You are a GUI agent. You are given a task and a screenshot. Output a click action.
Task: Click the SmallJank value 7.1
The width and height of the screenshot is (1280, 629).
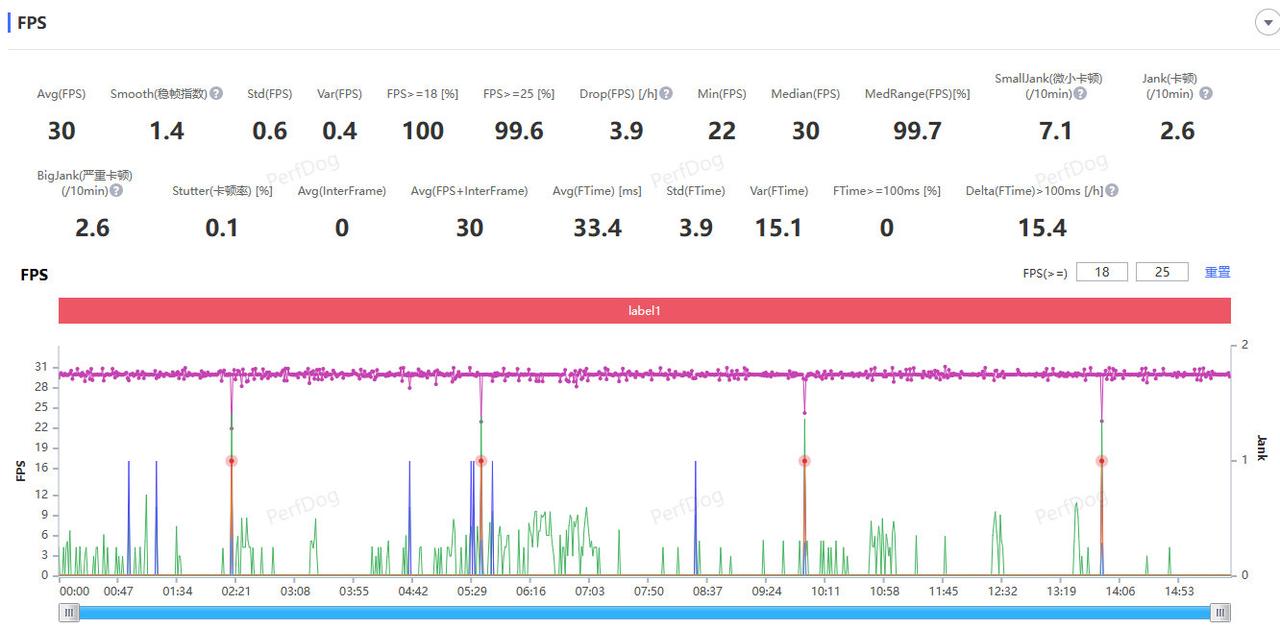tap(1056, 131)
